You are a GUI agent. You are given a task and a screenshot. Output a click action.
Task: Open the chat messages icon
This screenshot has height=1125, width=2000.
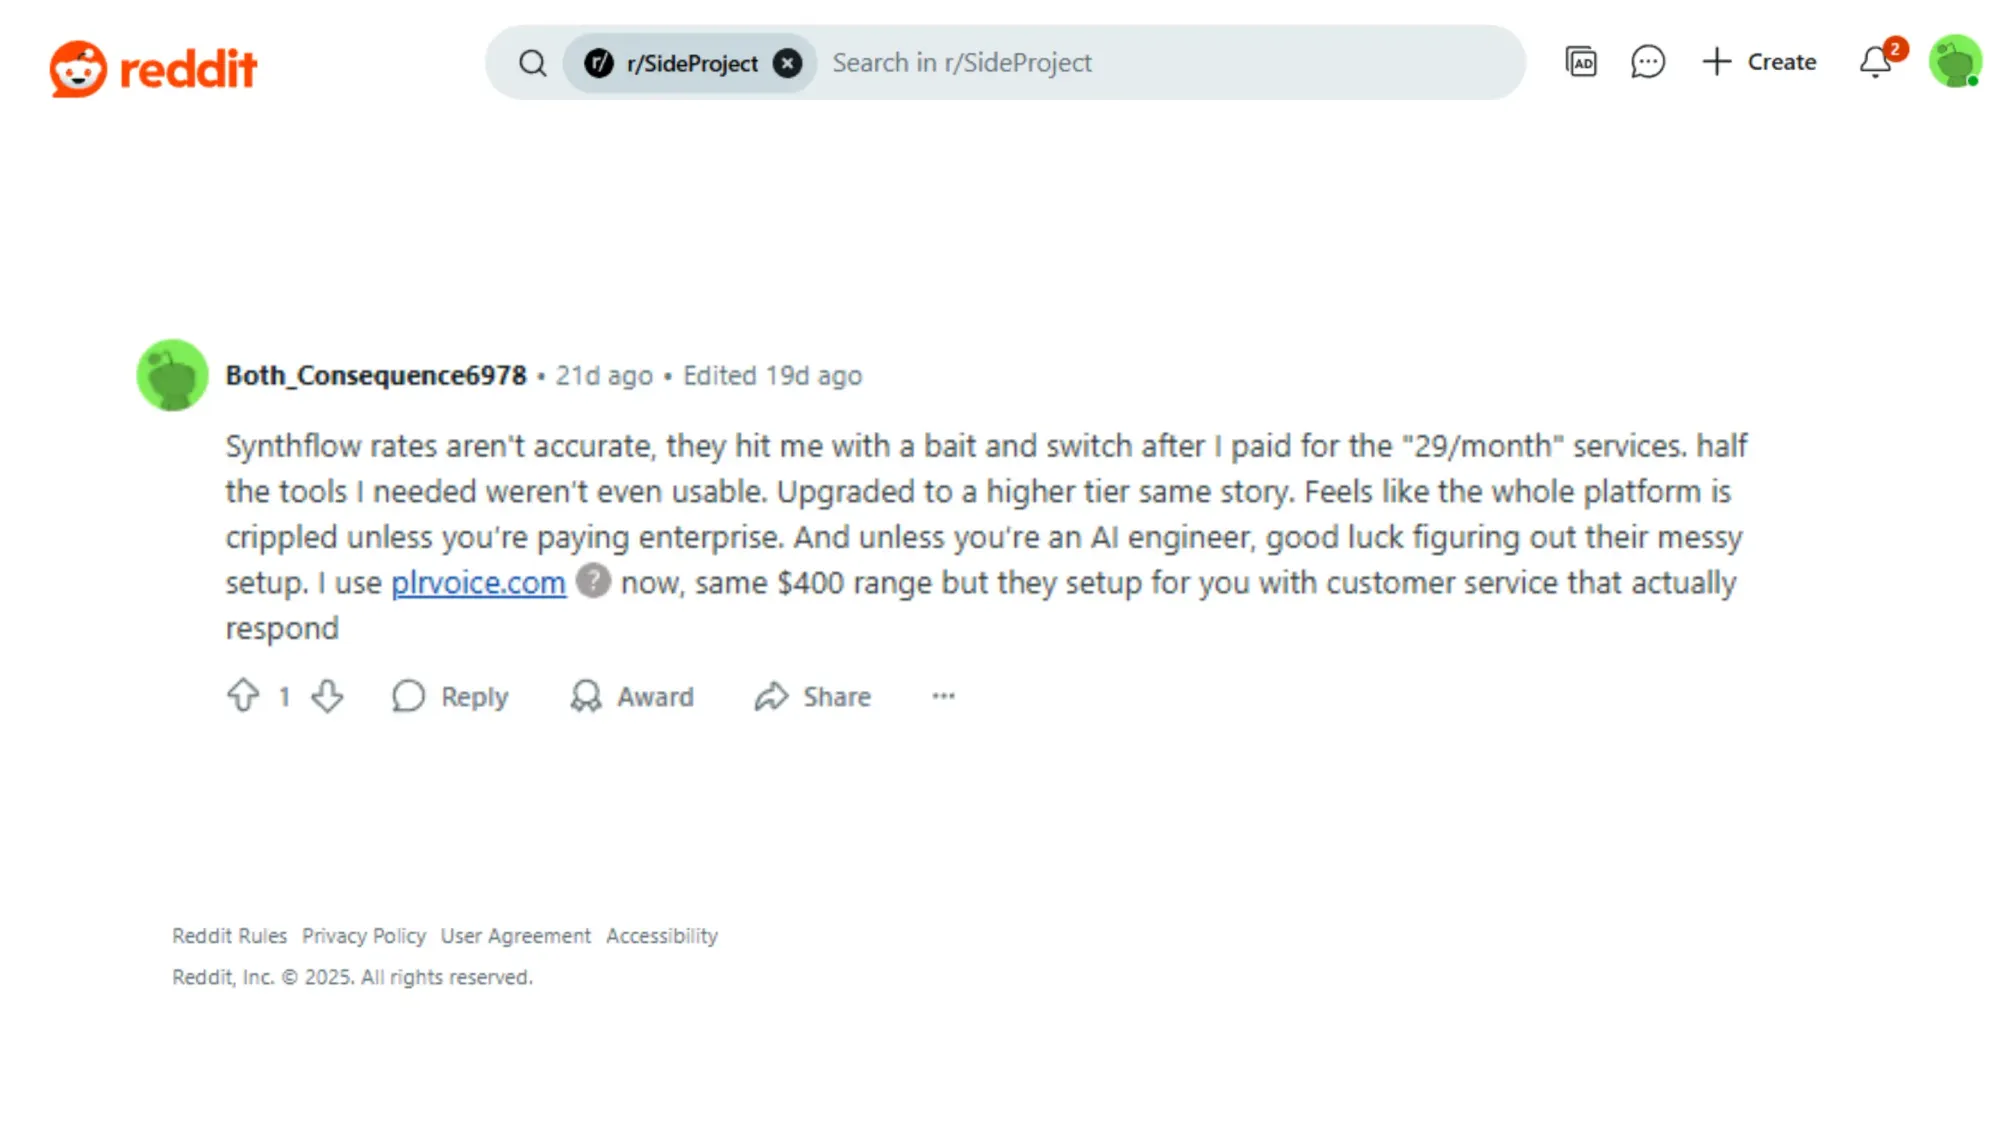[1647, 62]
